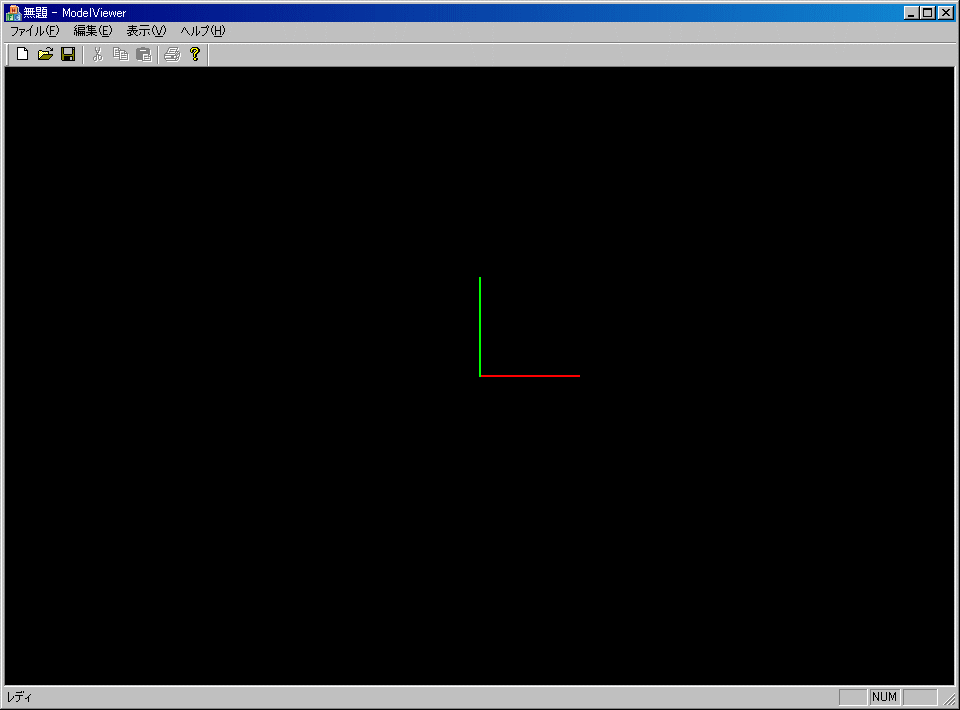Click the レディ status text
This screenshot has width=960, height=710.
[x=19, y=697]
